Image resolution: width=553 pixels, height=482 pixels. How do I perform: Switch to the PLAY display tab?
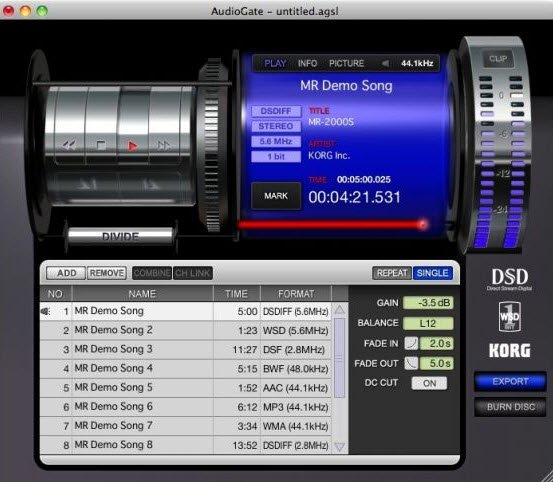[275, 63]
